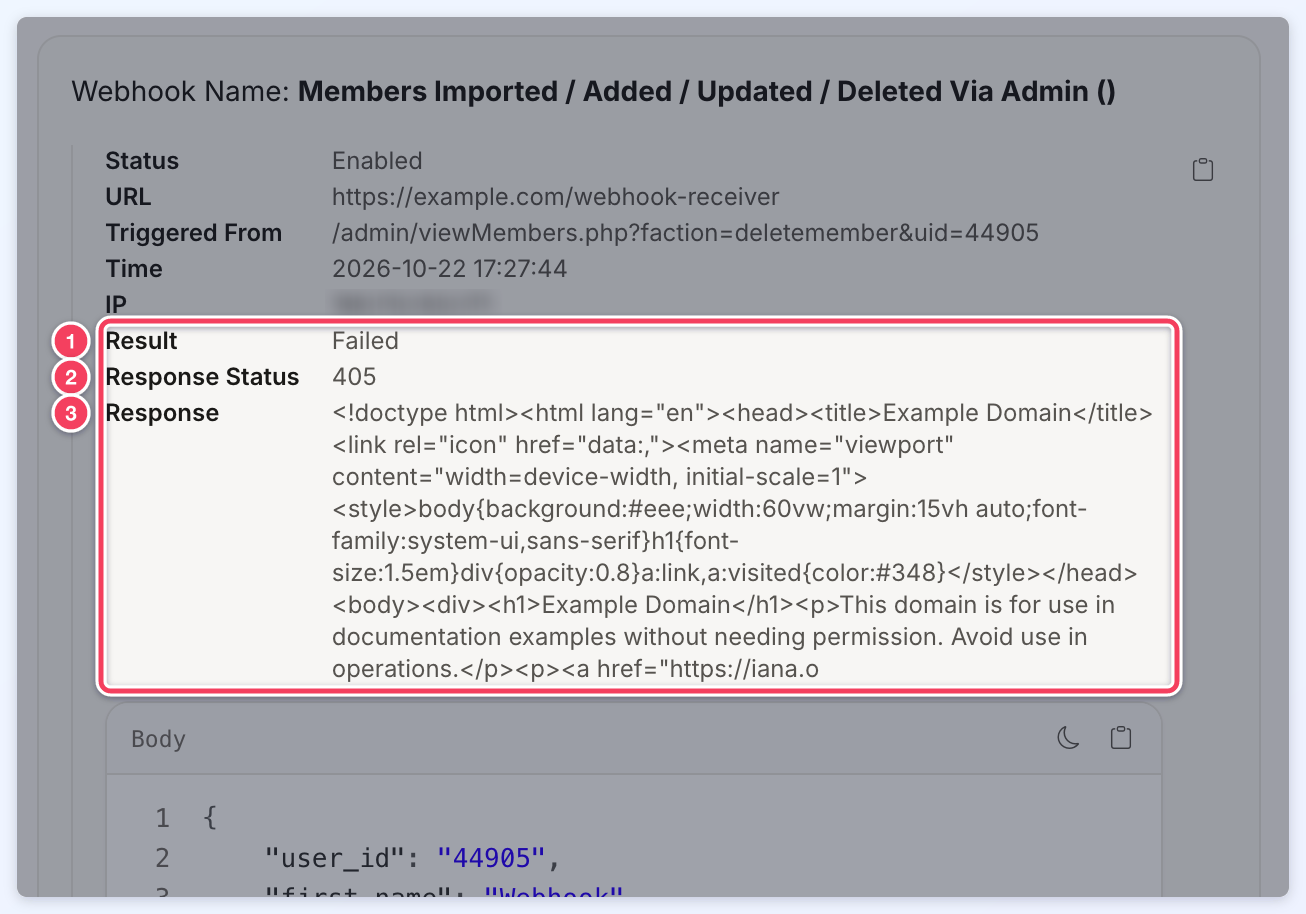The height and width of the screenshot is (914, 1306).
Task: Click the 'Body' panel header label
Action: coord(159,739)
